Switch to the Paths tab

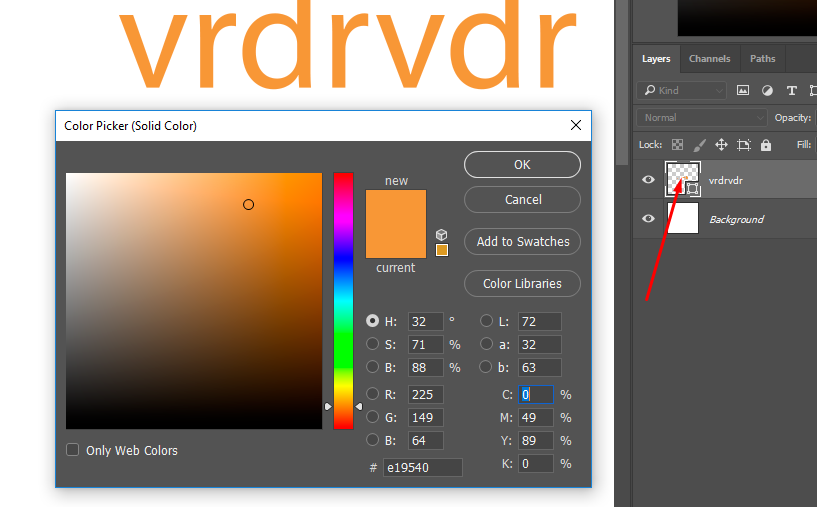762,59
